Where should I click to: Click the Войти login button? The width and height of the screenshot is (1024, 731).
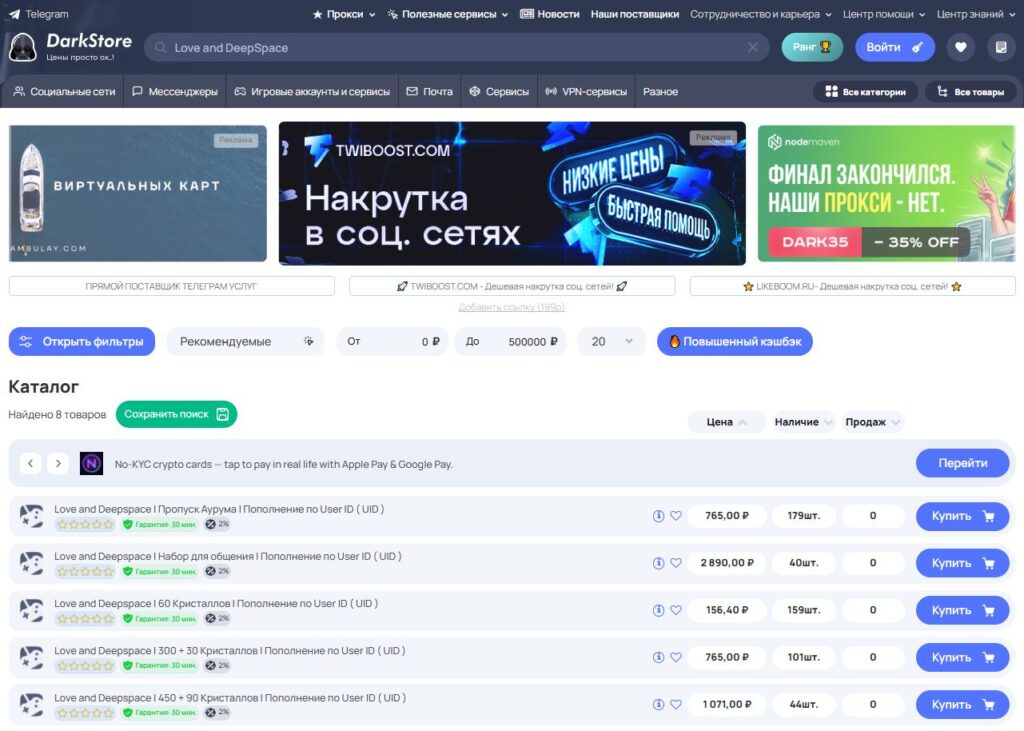pyautogui.click(x=895, y=47)
